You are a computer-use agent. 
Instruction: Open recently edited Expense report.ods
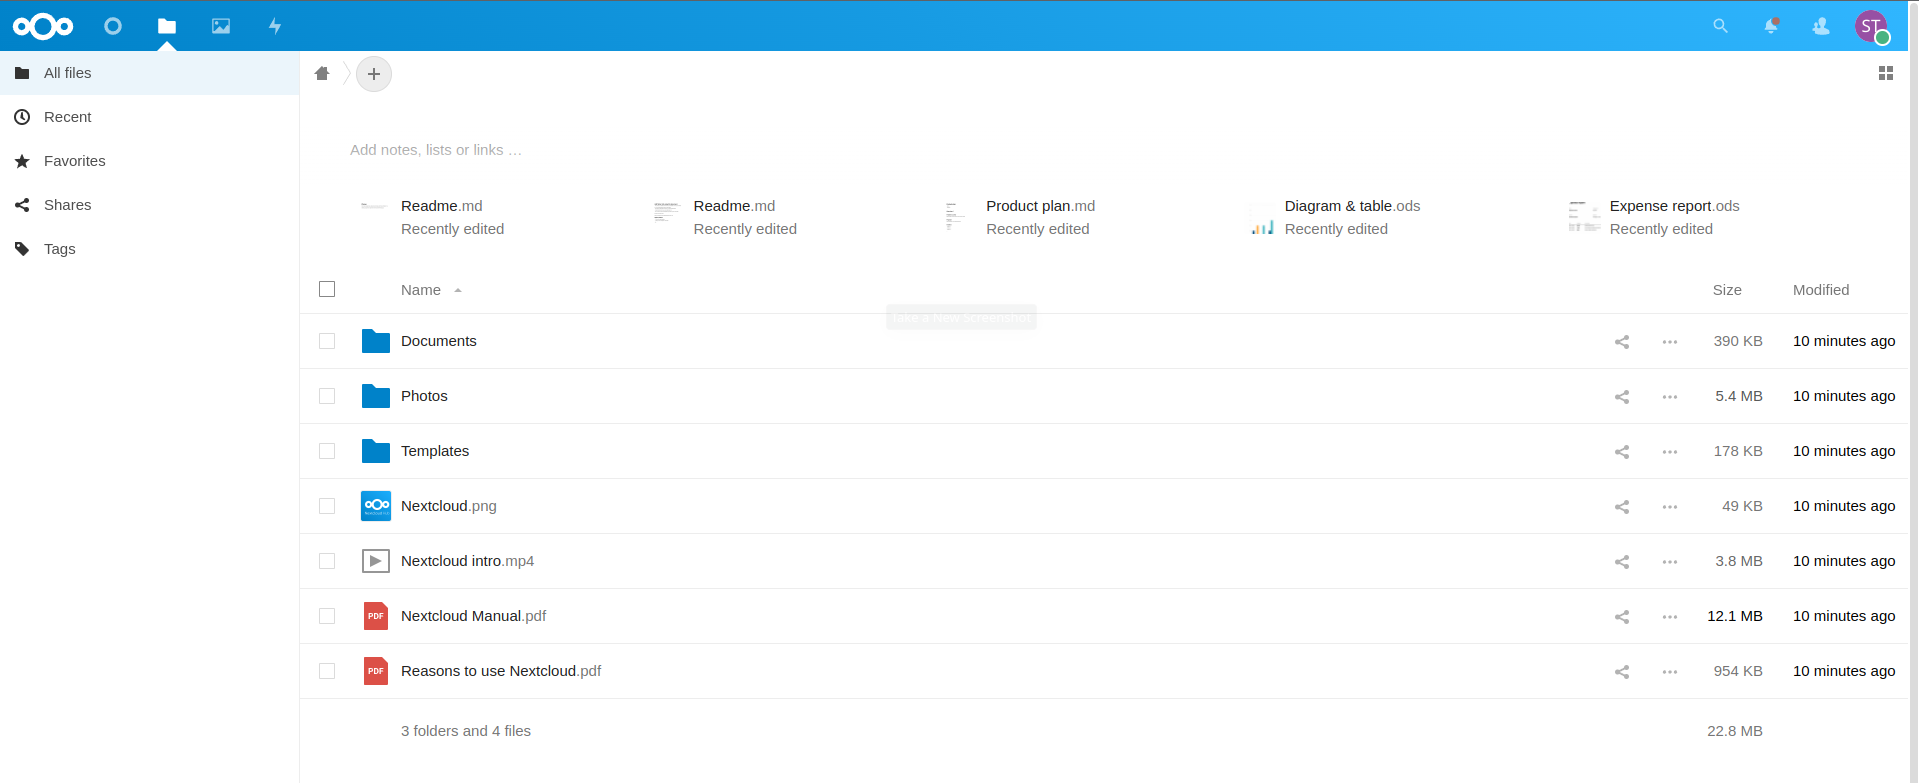[x=1655, y=217]
